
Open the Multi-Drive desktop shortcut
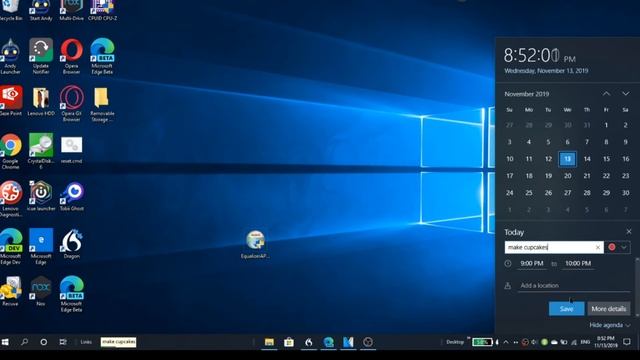tap(71, 10)
